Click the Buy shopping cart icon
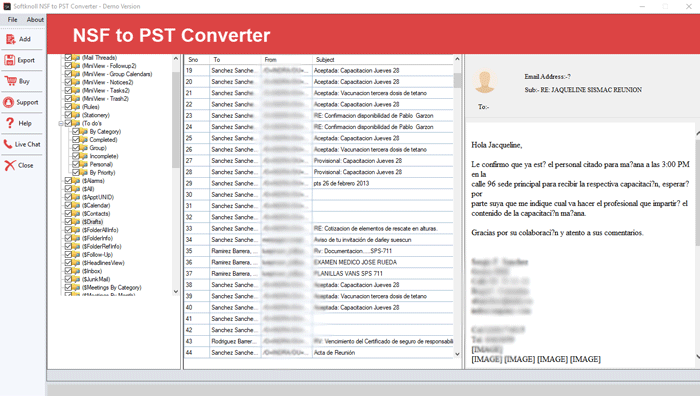 tap(10, 81)
